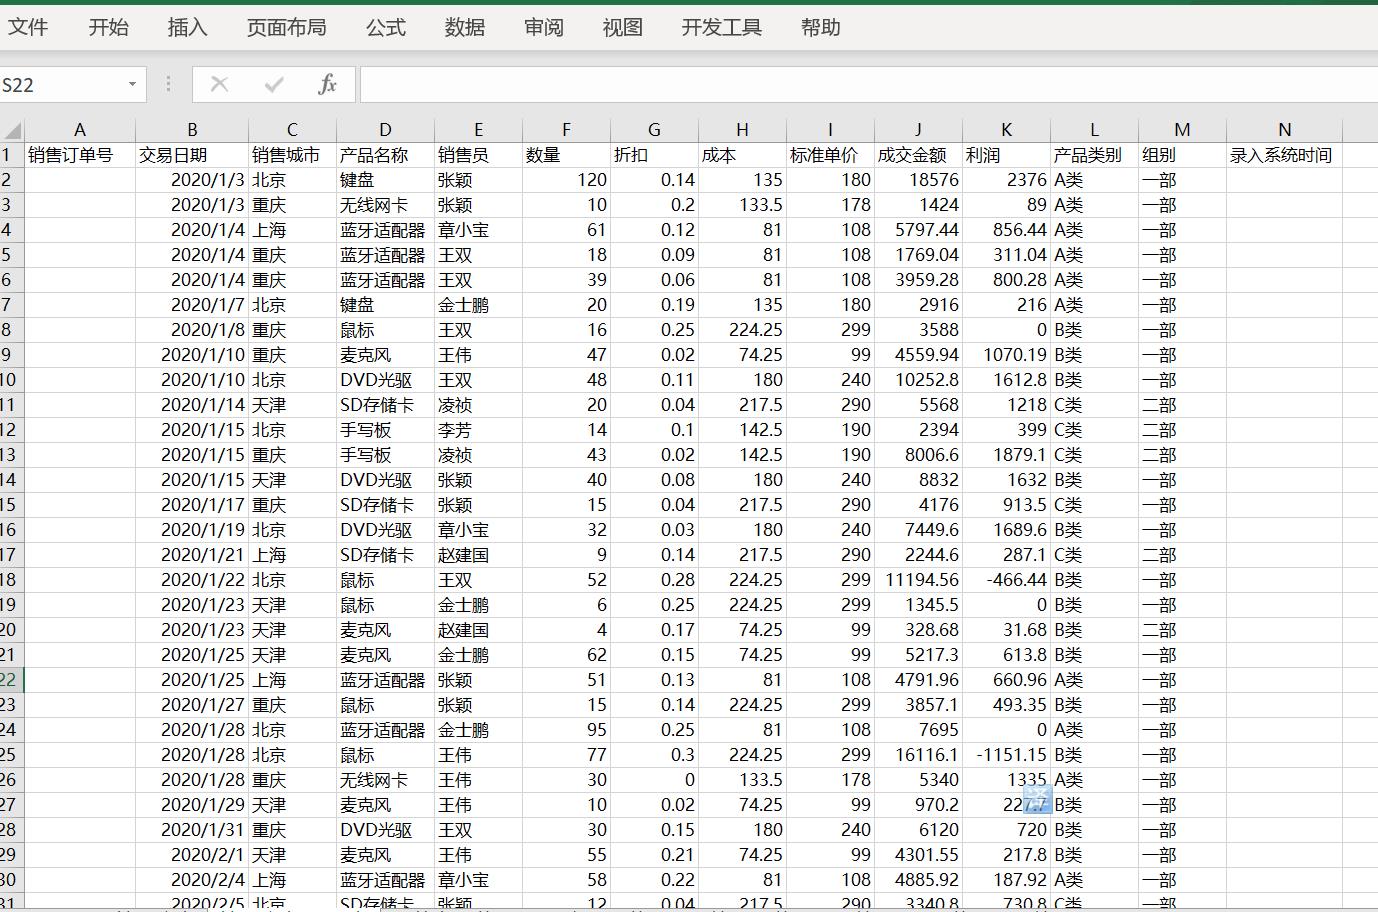The height and width of the screenshot is (912, 1378).
Task: Select 2020/2/1 date cell
Action: [x=192, y=855]
